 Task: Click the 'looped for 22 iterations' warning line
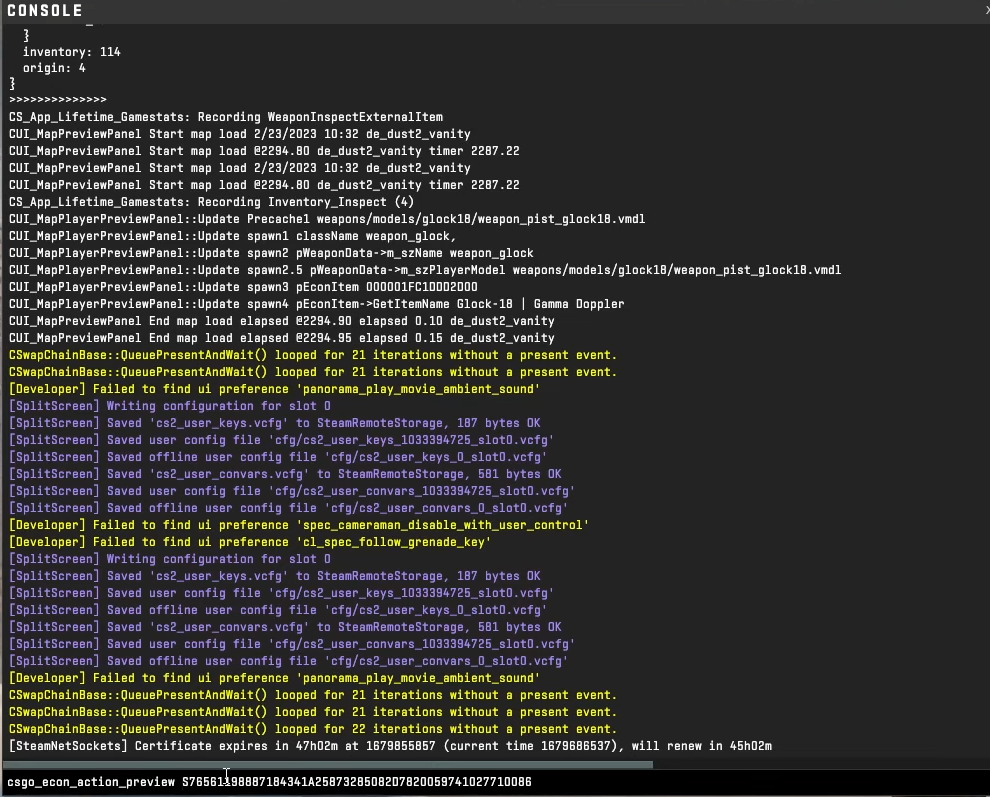coord(313,729)
